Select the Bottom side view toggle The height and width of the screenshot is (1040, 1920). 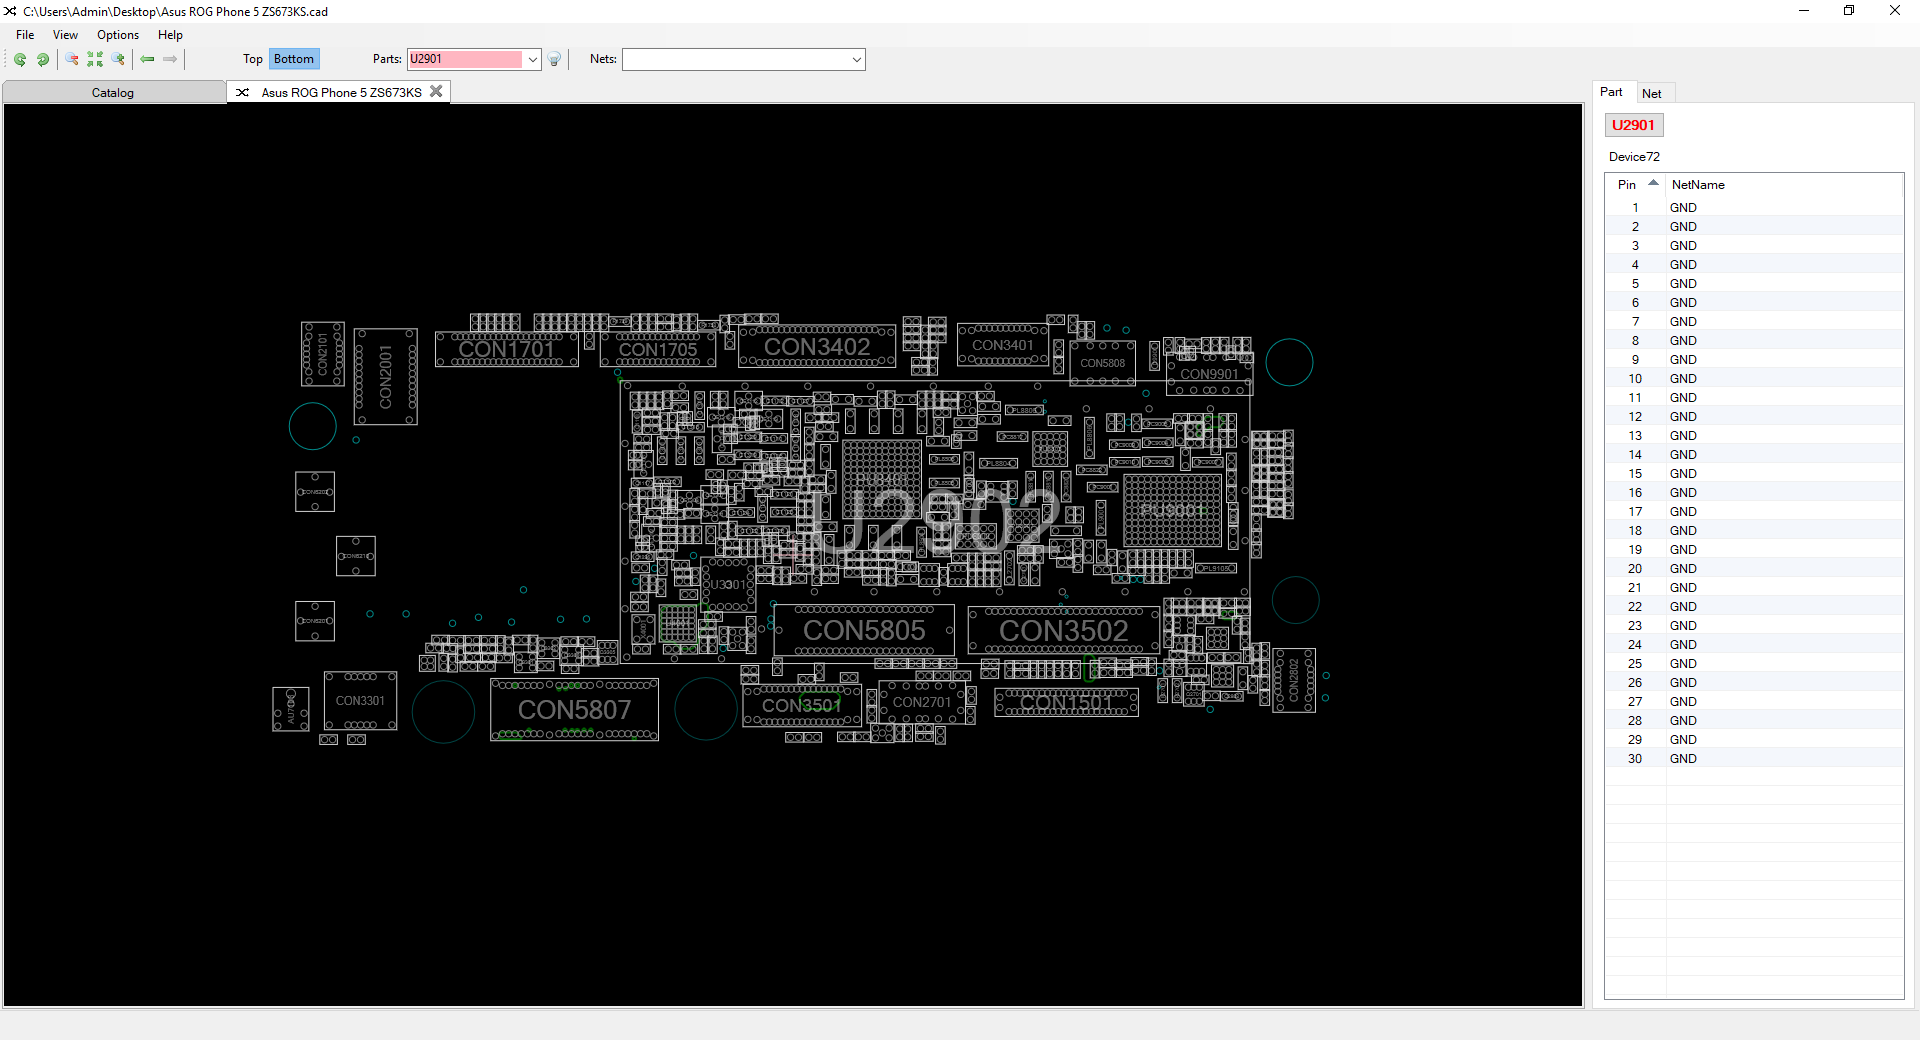[294, 59]
